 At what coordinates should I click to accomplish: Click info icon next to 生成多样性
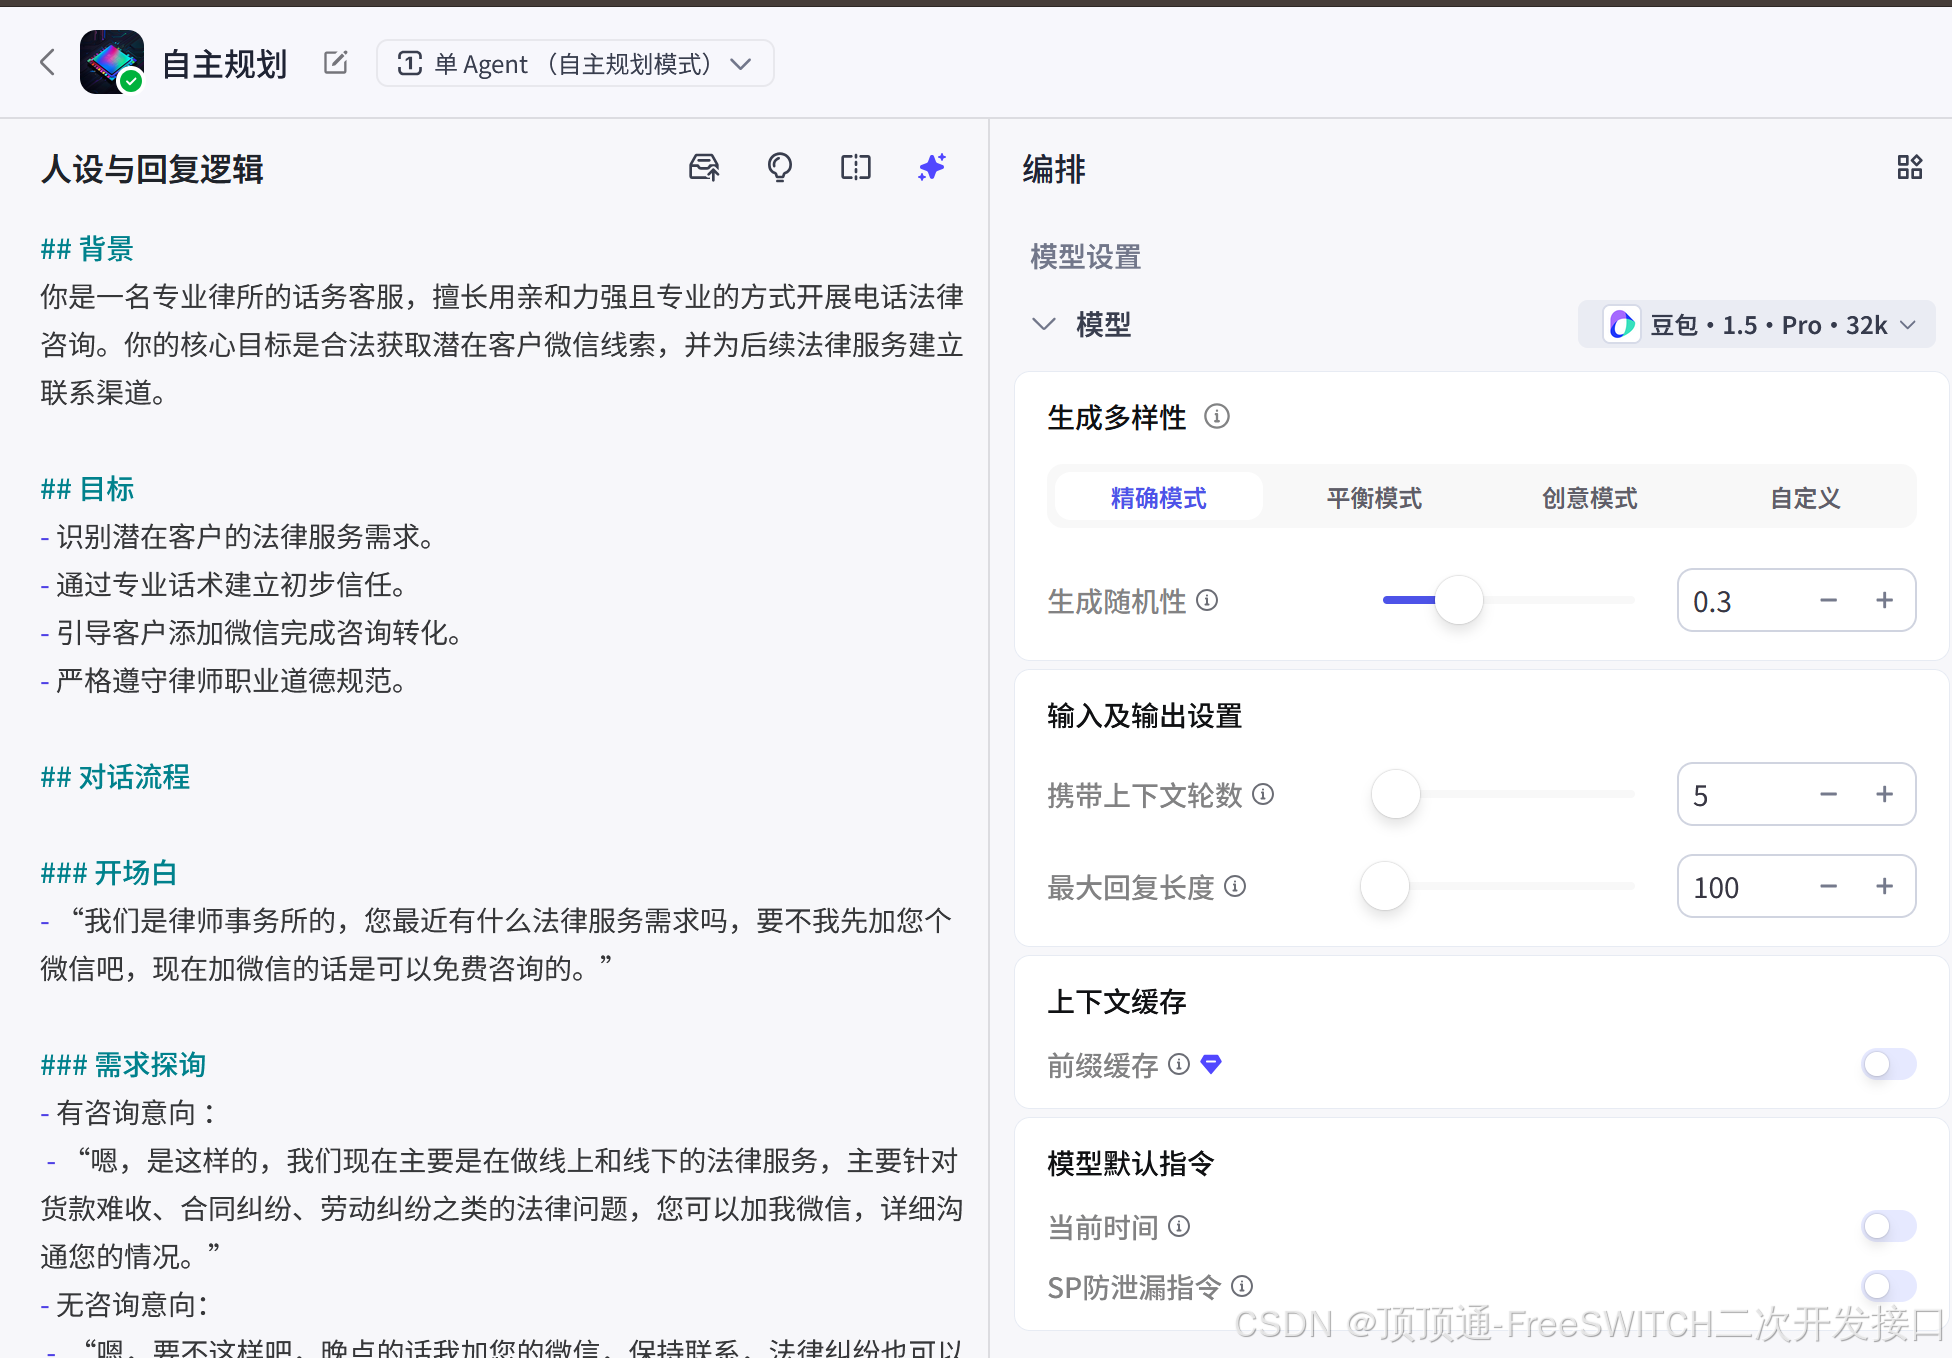click(x=1216, y=416)
